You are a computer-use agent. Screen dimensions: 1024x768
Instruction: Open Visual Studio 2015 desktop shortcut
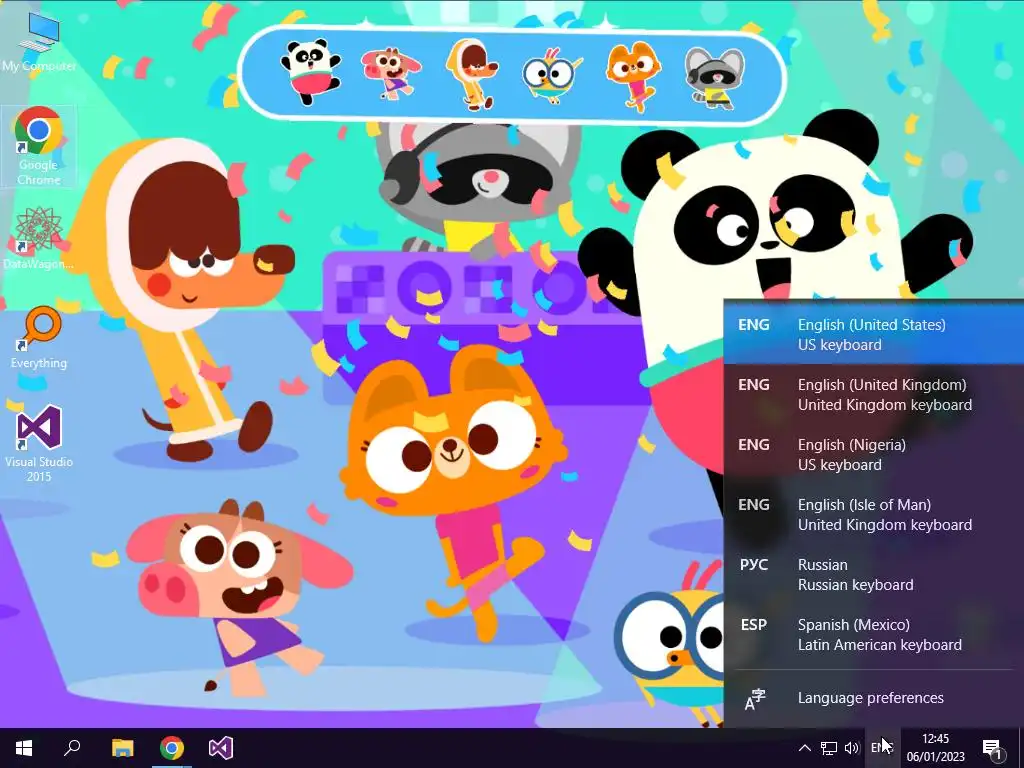pyautogui.click(x=39, y=444)
